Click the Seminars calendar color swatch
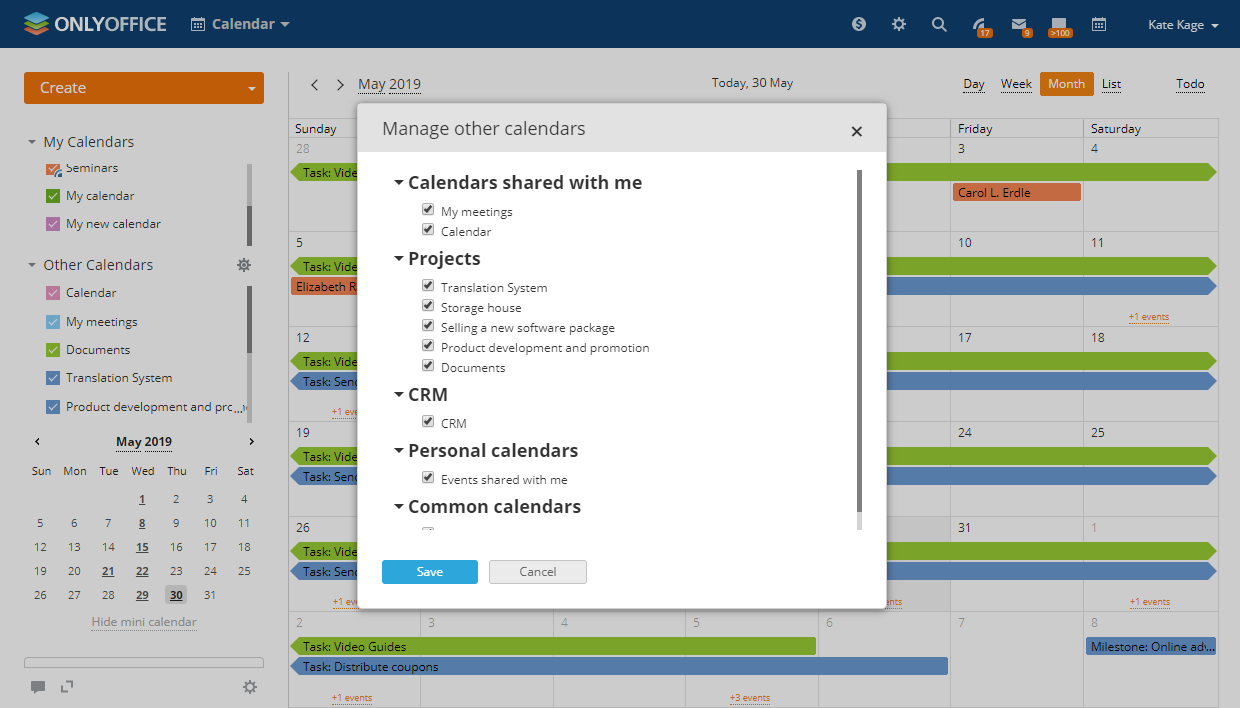Viewport: 1240px width, 708px height. (54, 169)
